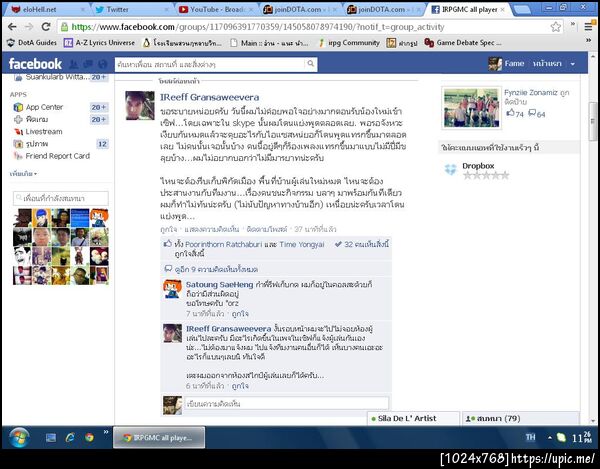Open the Chrome menu icon
Viewport: 600px width, 469px height.
pos(589,27)
